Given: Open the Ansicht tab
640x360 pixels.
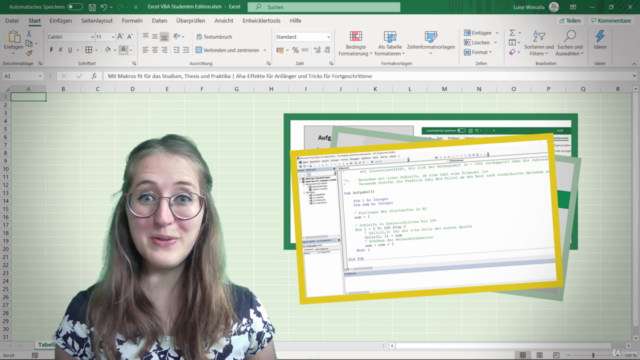Looking at the screenshot, I should 224,20.
